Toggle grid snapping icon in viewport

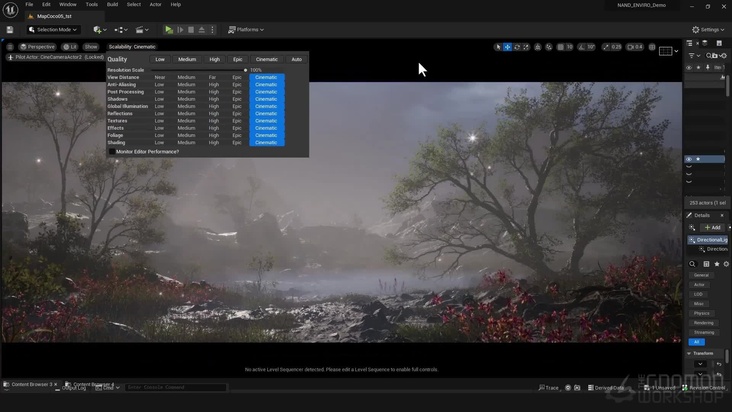pos(560,47)
